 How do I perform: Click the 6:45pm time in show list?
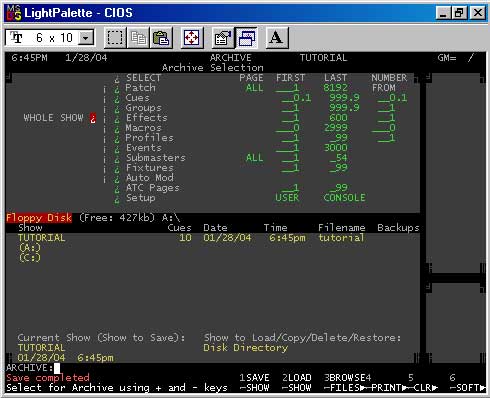pos(287,238)
